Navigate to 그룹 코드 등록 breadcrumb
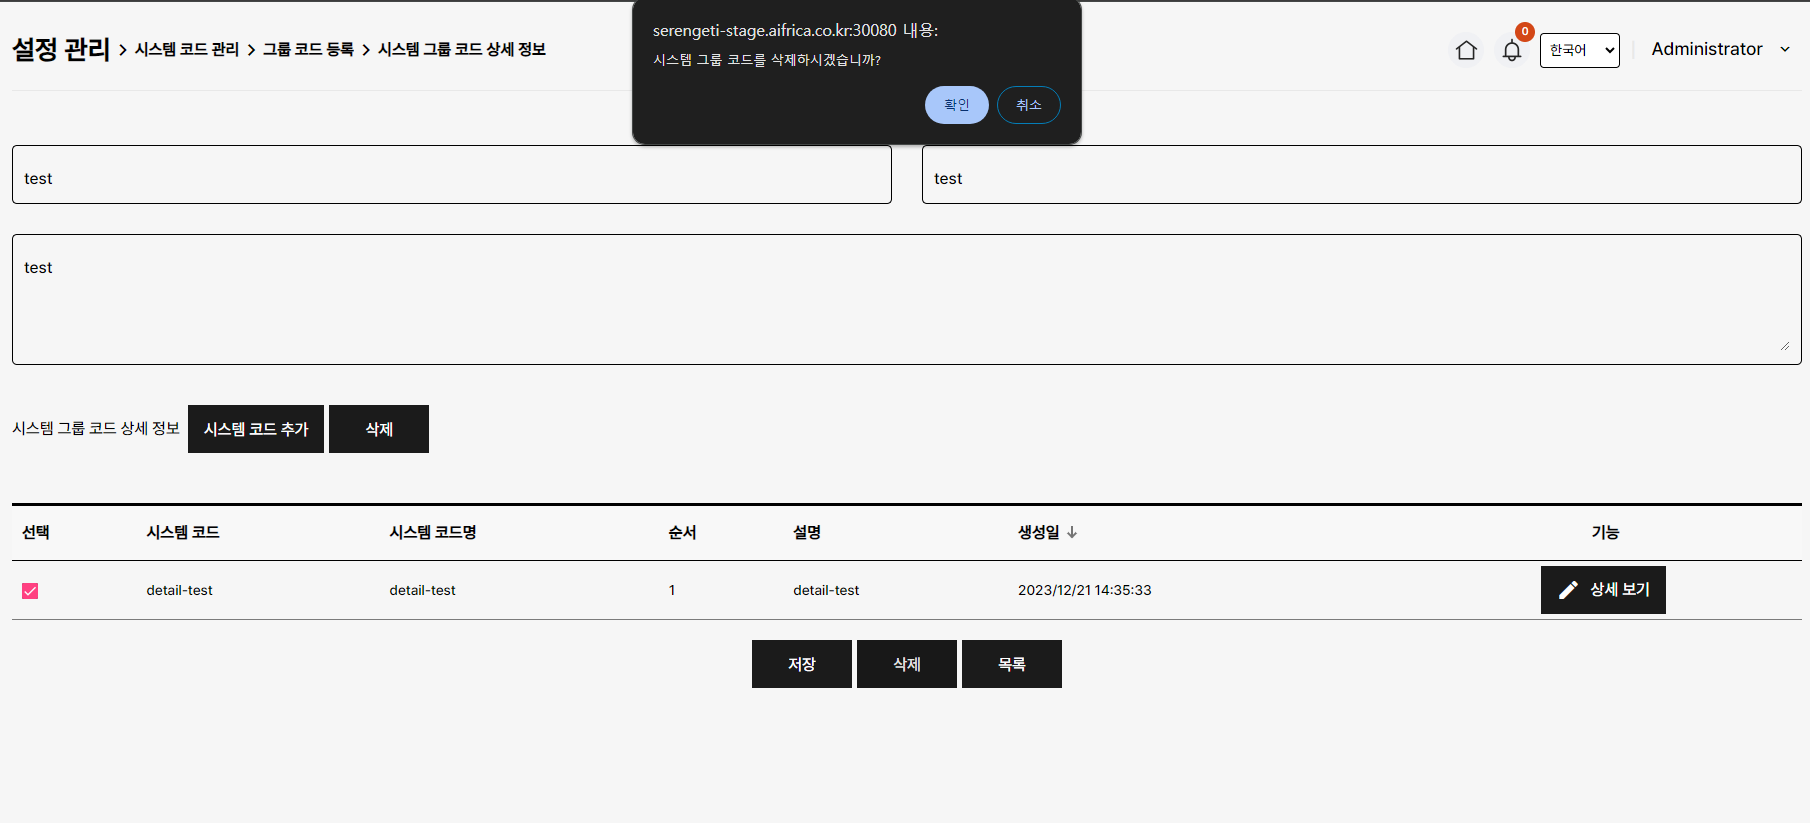The image size is (1810, 823). click(x=308, y=50)
